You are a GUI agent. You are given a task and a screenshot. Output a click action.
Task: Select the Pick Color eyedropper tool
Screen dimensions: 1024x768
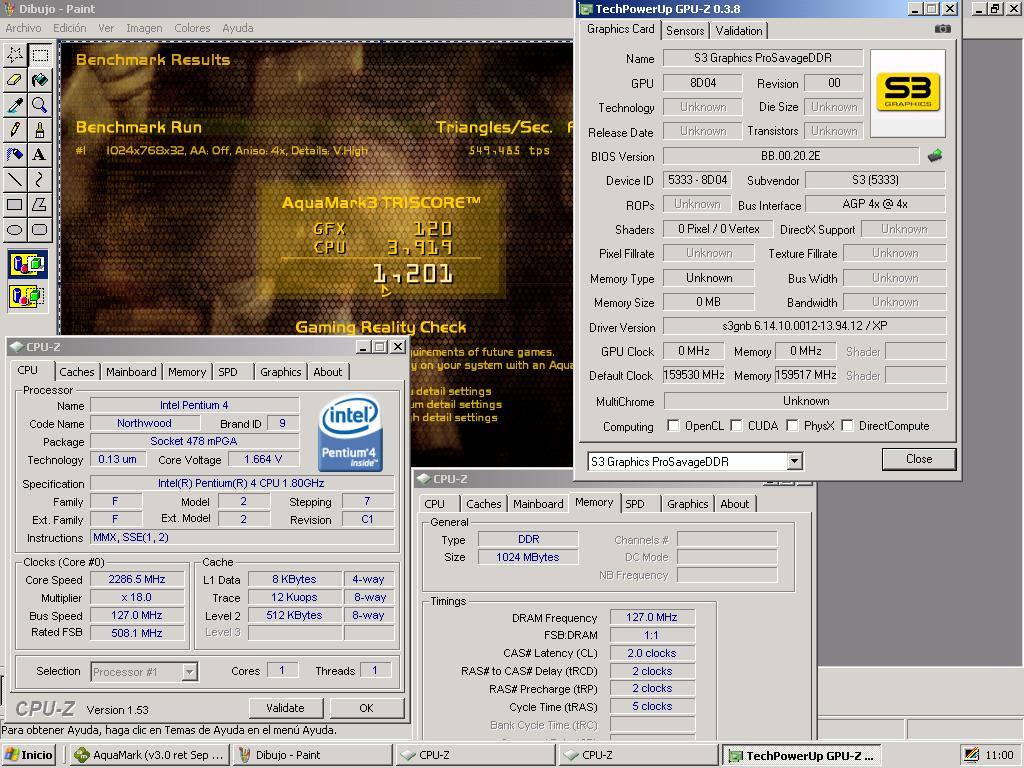(x=15, y=104)
